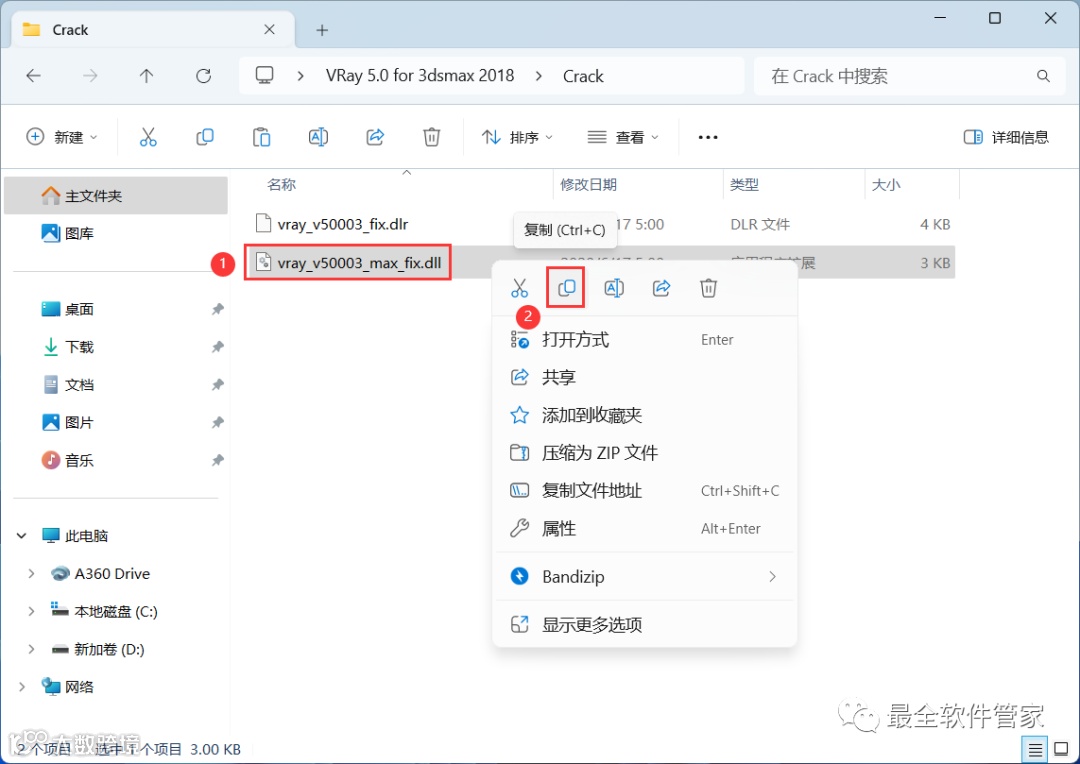Unpin 音乐 from quick access
This screenshot has height=764, width=1080.
pos(217,460)
